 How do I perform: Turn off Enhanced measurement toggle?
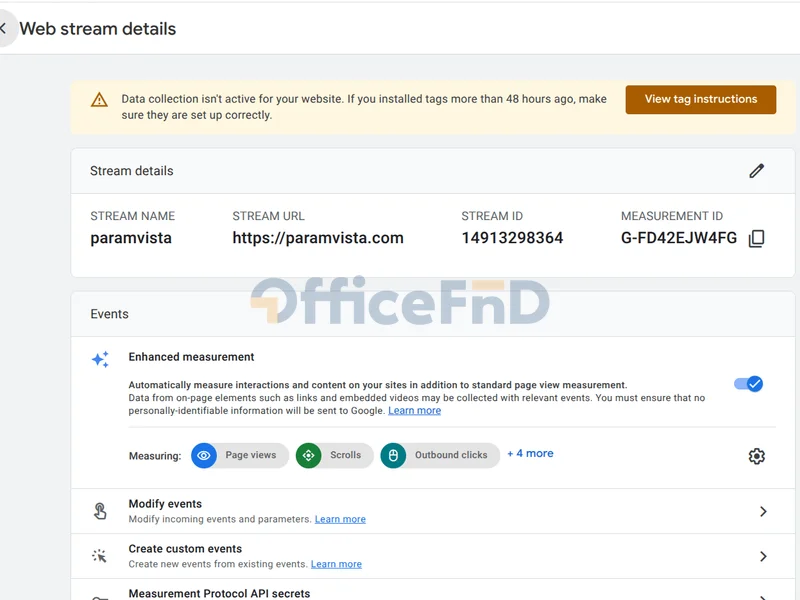tap(748, 384)
